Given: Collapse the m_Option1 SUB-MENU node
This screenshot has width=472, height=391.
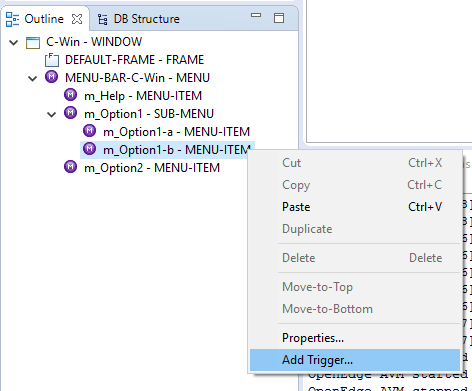Looking at the screenshot, I should pos(52,115).
